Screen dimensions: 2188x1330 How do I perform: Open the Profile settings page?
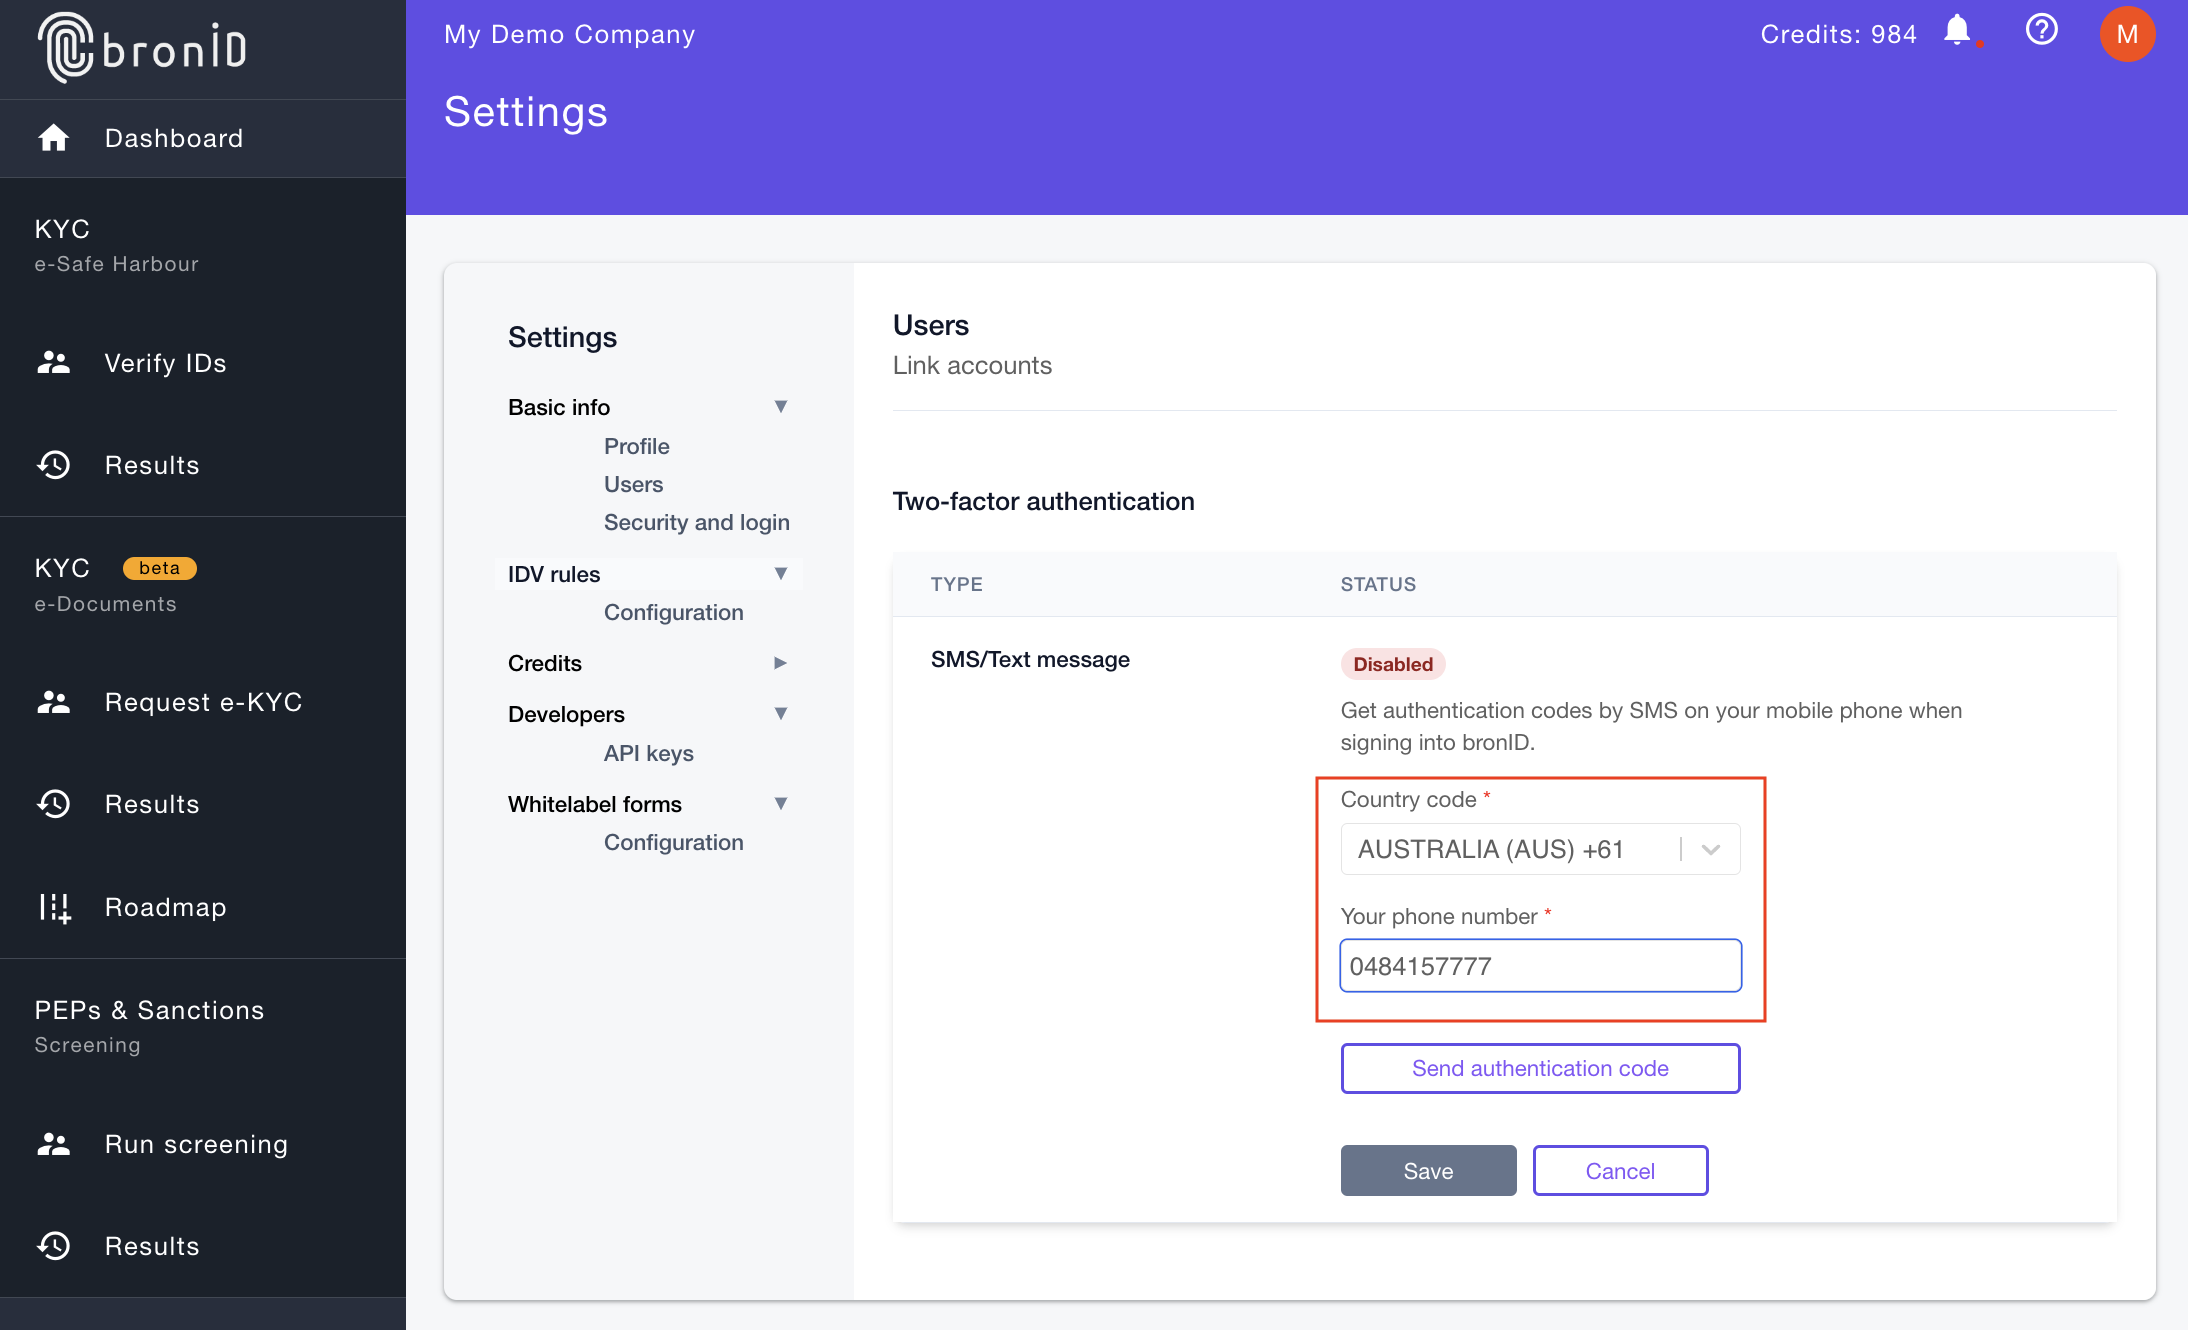click(x=636, y=446)
